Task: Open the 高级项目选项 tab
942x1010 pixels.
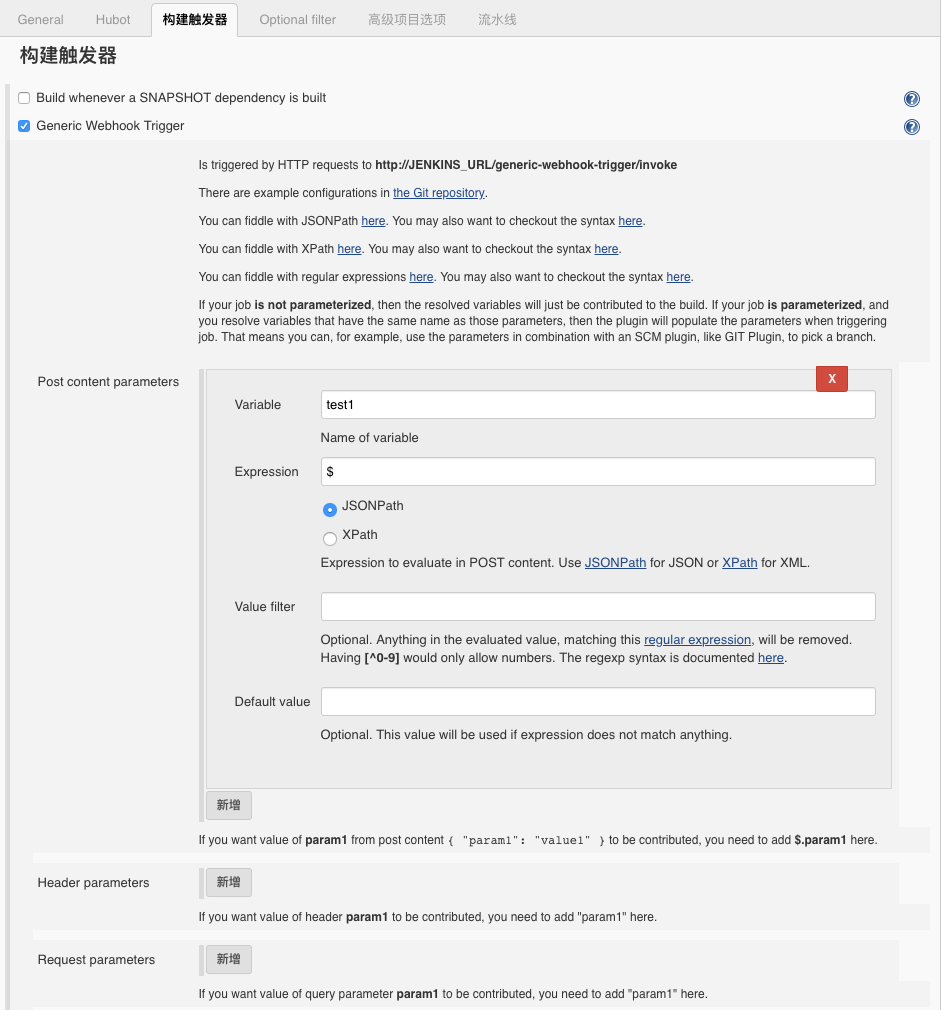Action: [406, 19]
